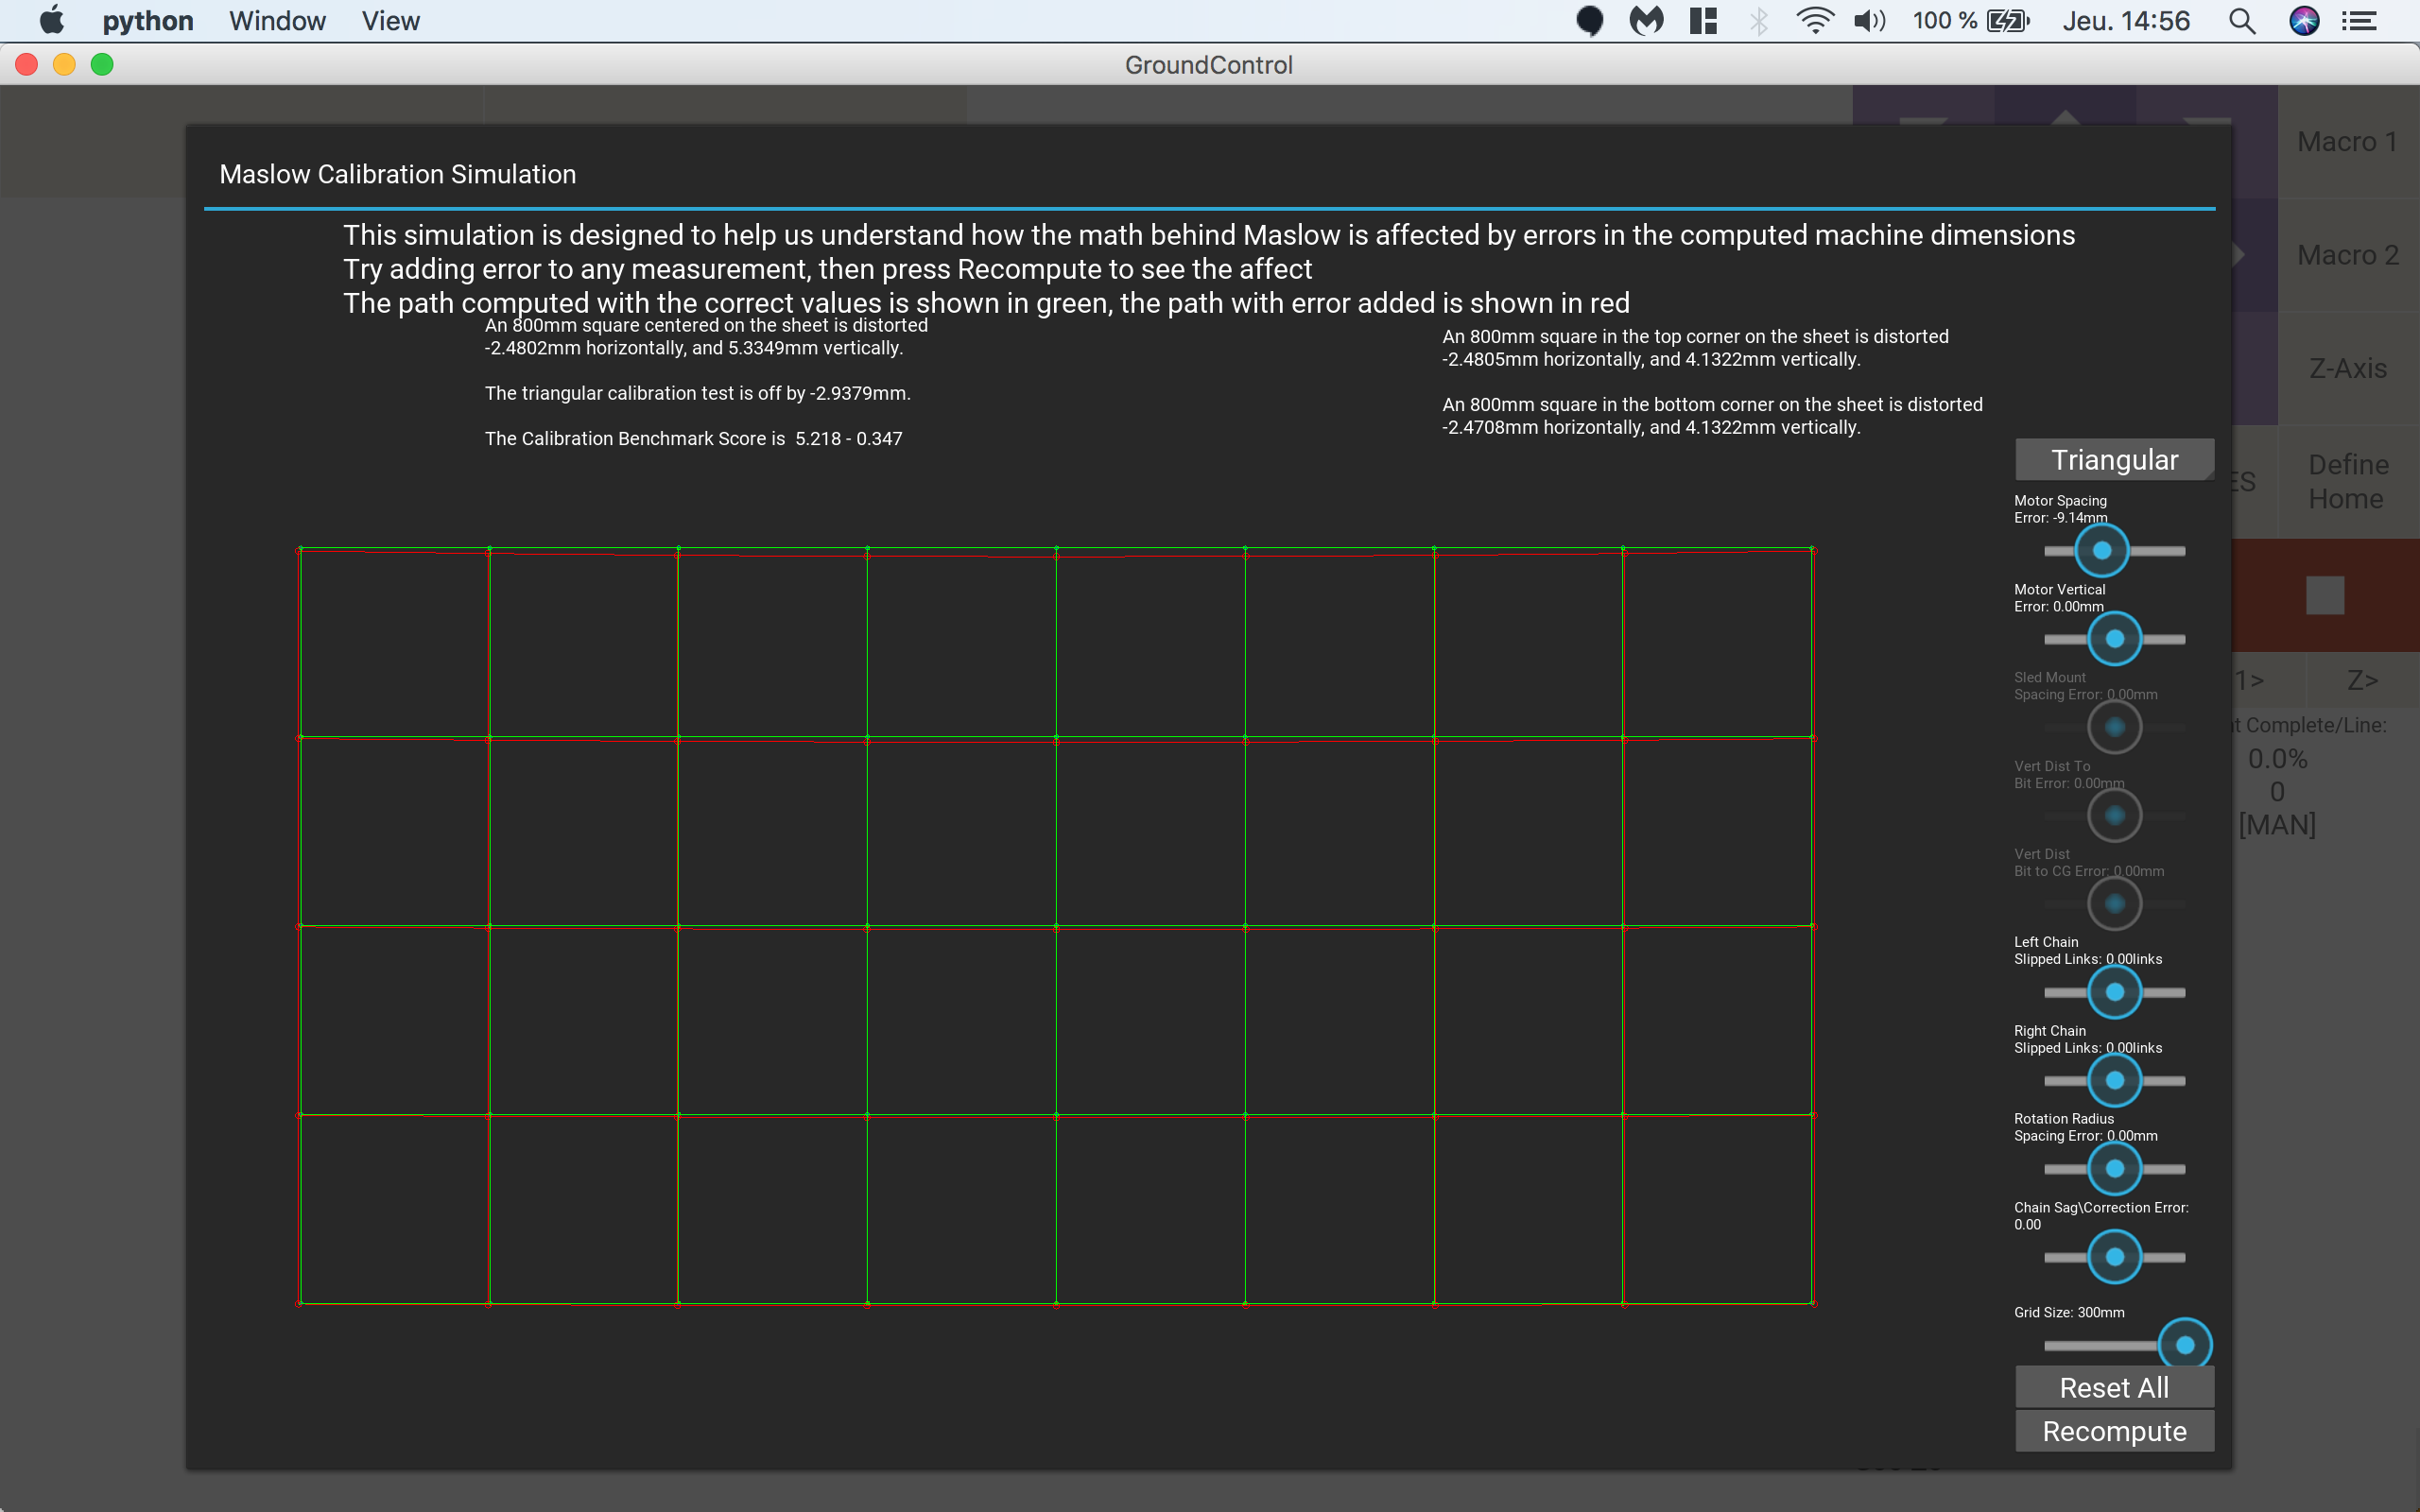Click the Wi-Fi status icon
This screenshot has height=1512, width=2420.
1814,21
